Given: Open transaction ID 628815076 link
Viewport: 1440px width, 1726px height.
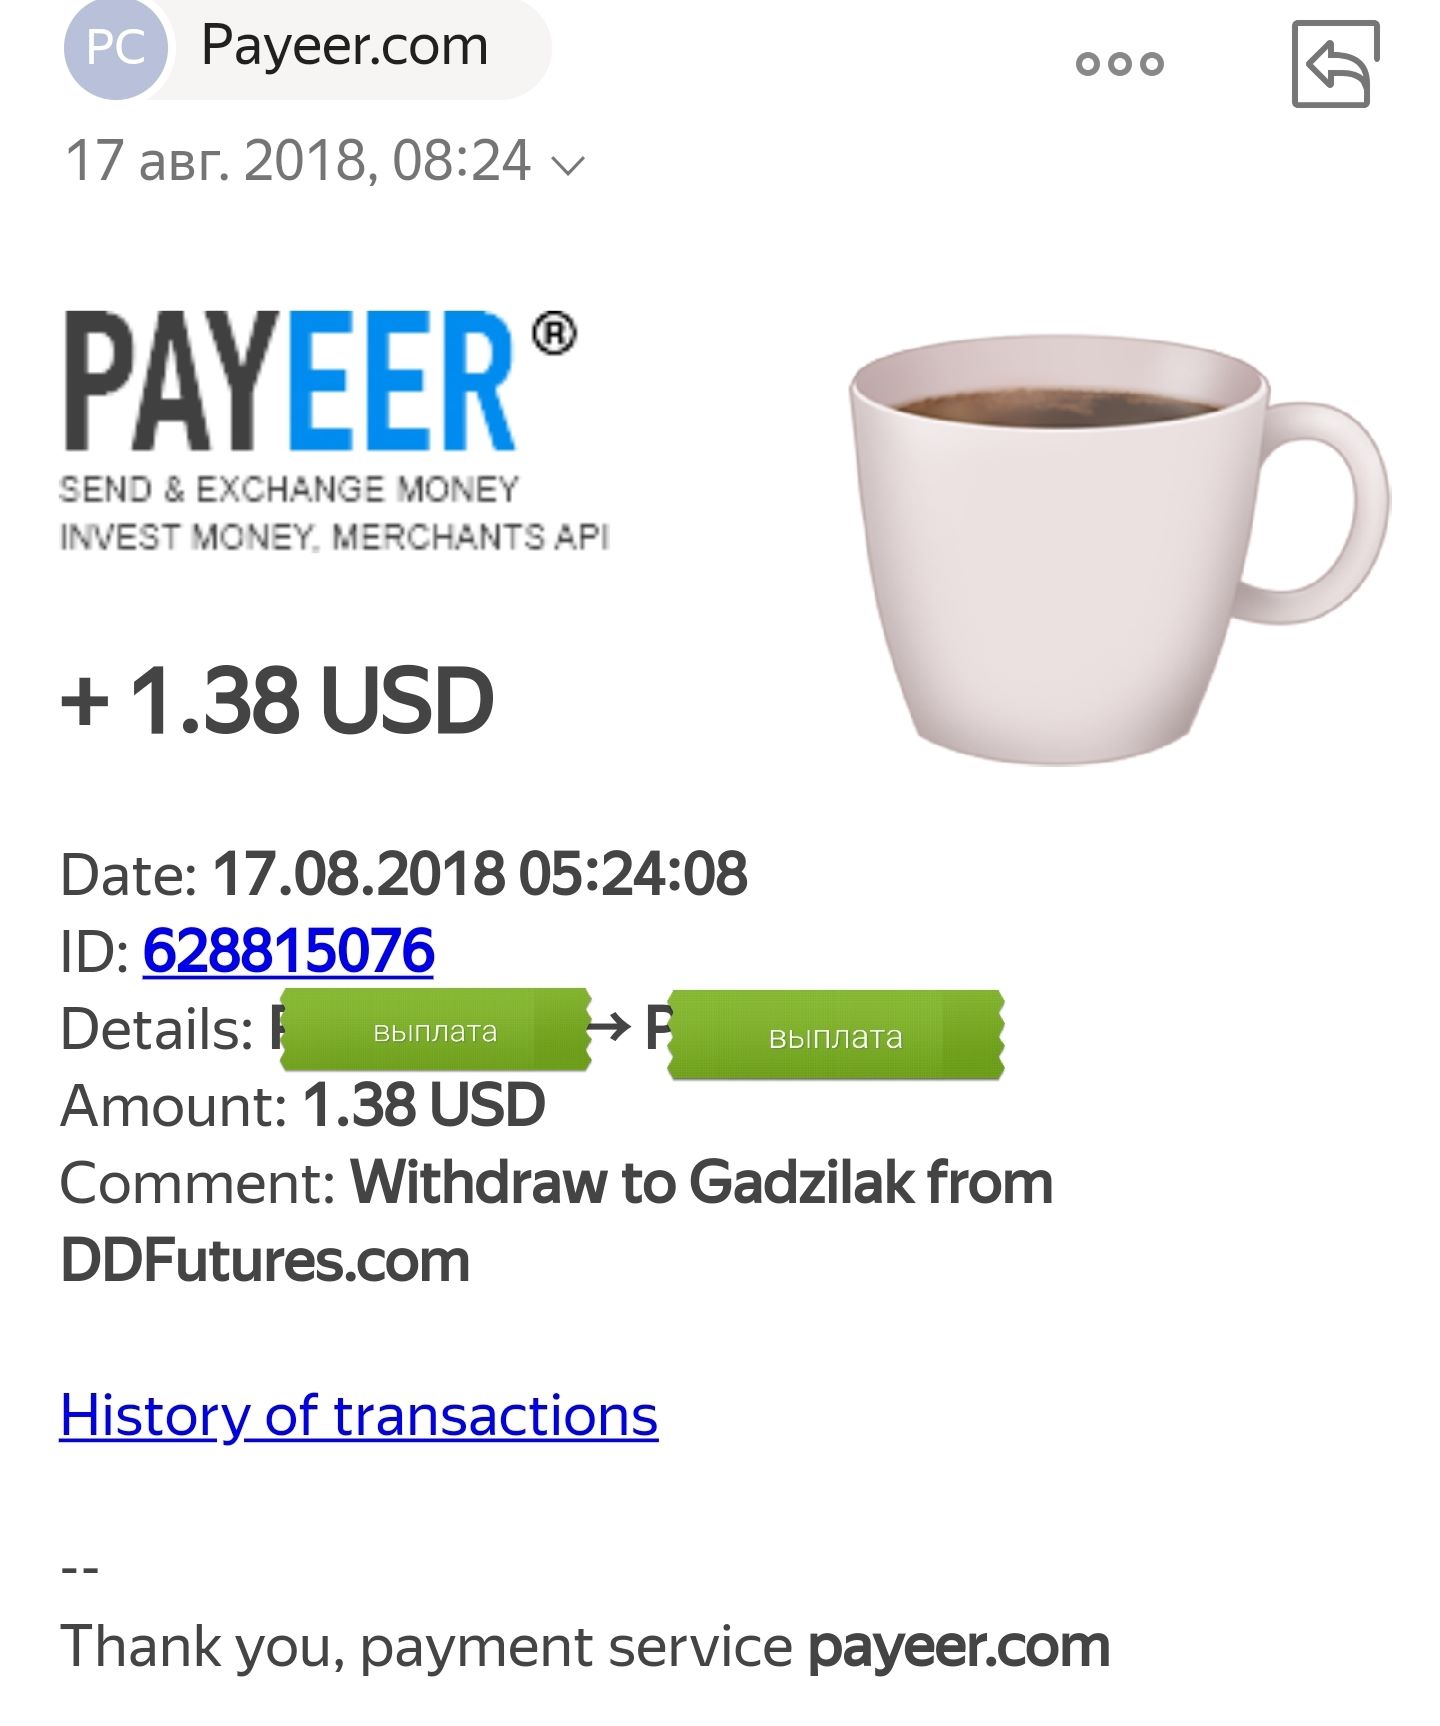Looking at the screenshot, I should coord(288,950).
